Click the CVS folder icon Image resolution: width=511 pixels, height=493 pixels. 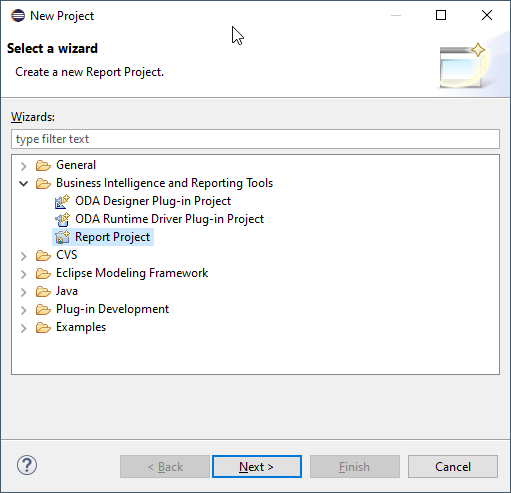43,255
